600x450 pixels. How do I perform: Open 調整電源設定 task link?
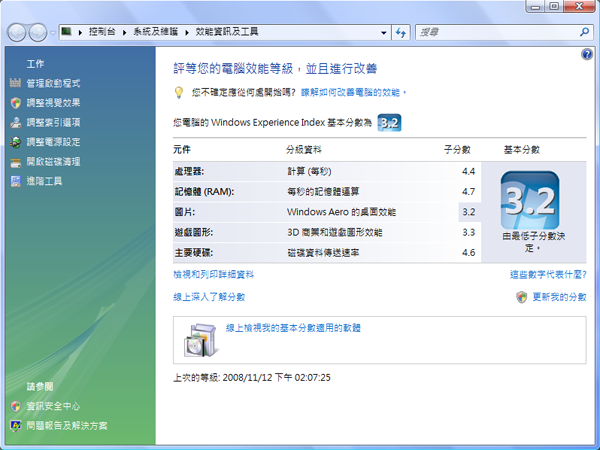[53, 142]
